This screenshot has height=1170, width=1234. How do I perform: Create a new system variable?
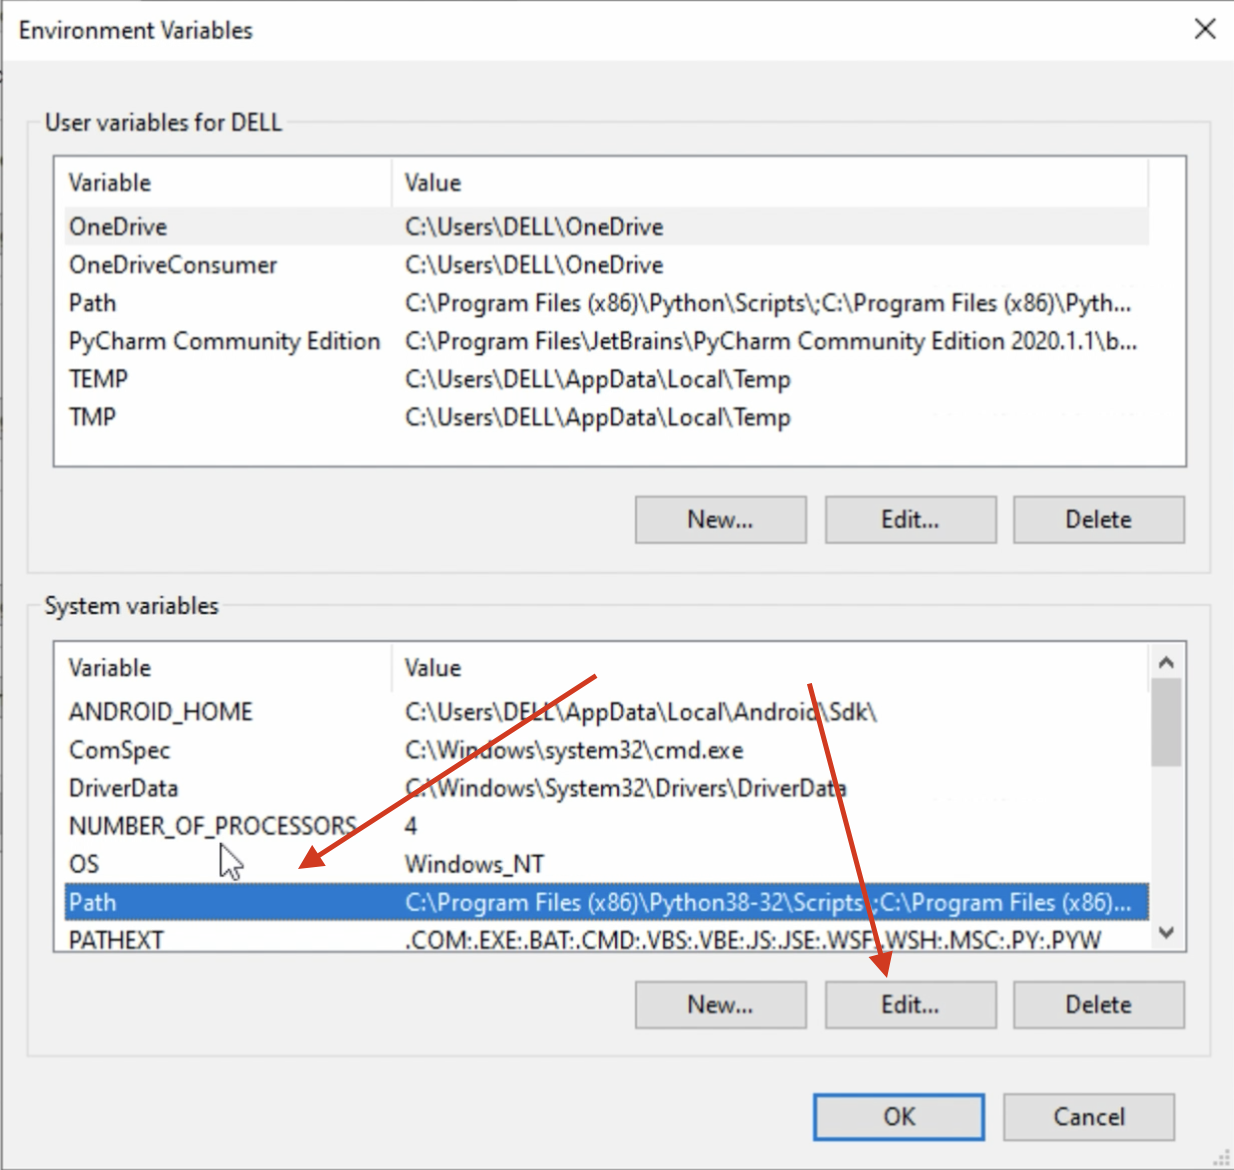click(720, 1004)
